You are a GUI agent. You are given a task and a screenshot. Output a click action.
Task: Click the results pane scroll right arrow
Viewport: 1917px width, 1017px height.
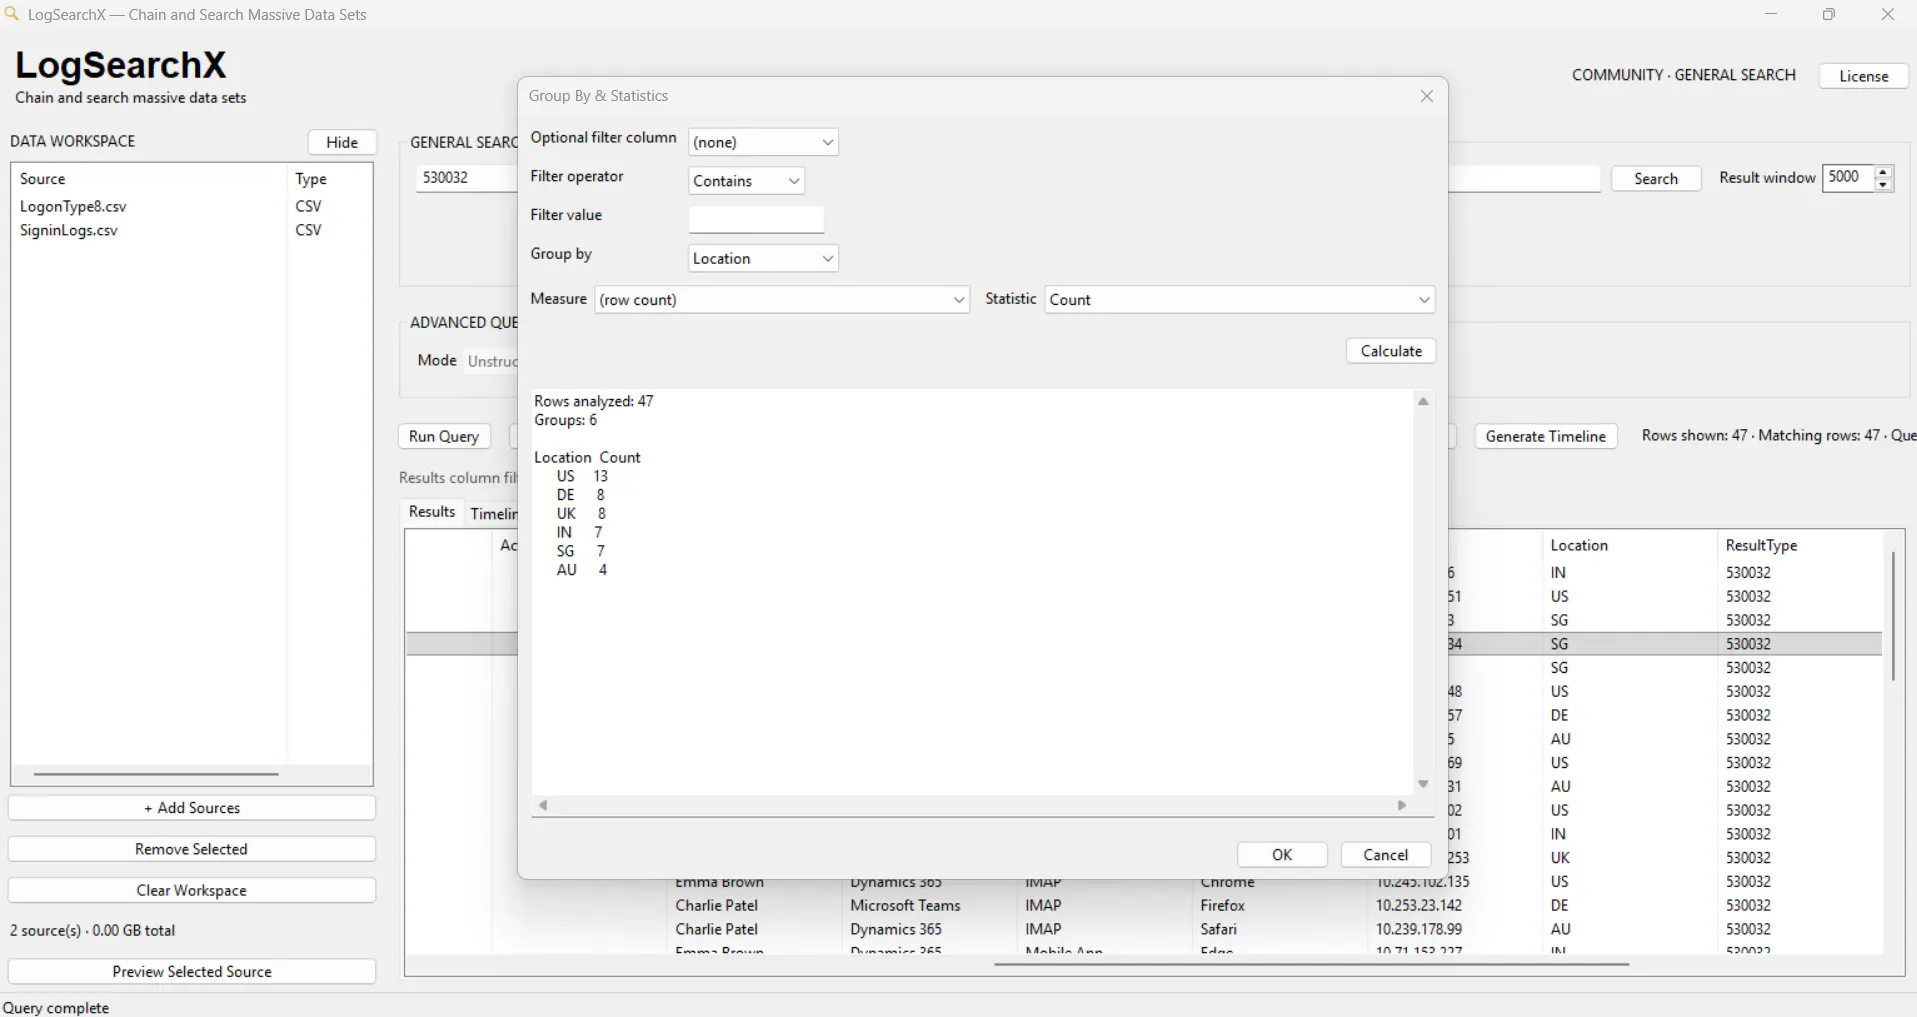[1402, 805]
